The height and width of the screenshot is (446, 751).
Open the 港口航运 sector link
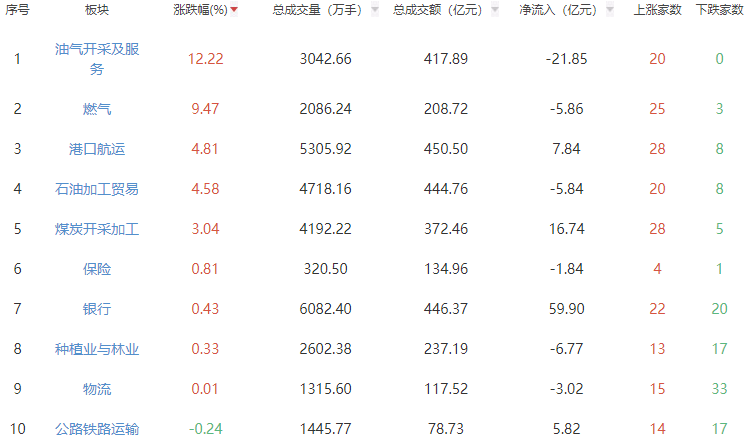coord(97,148)
